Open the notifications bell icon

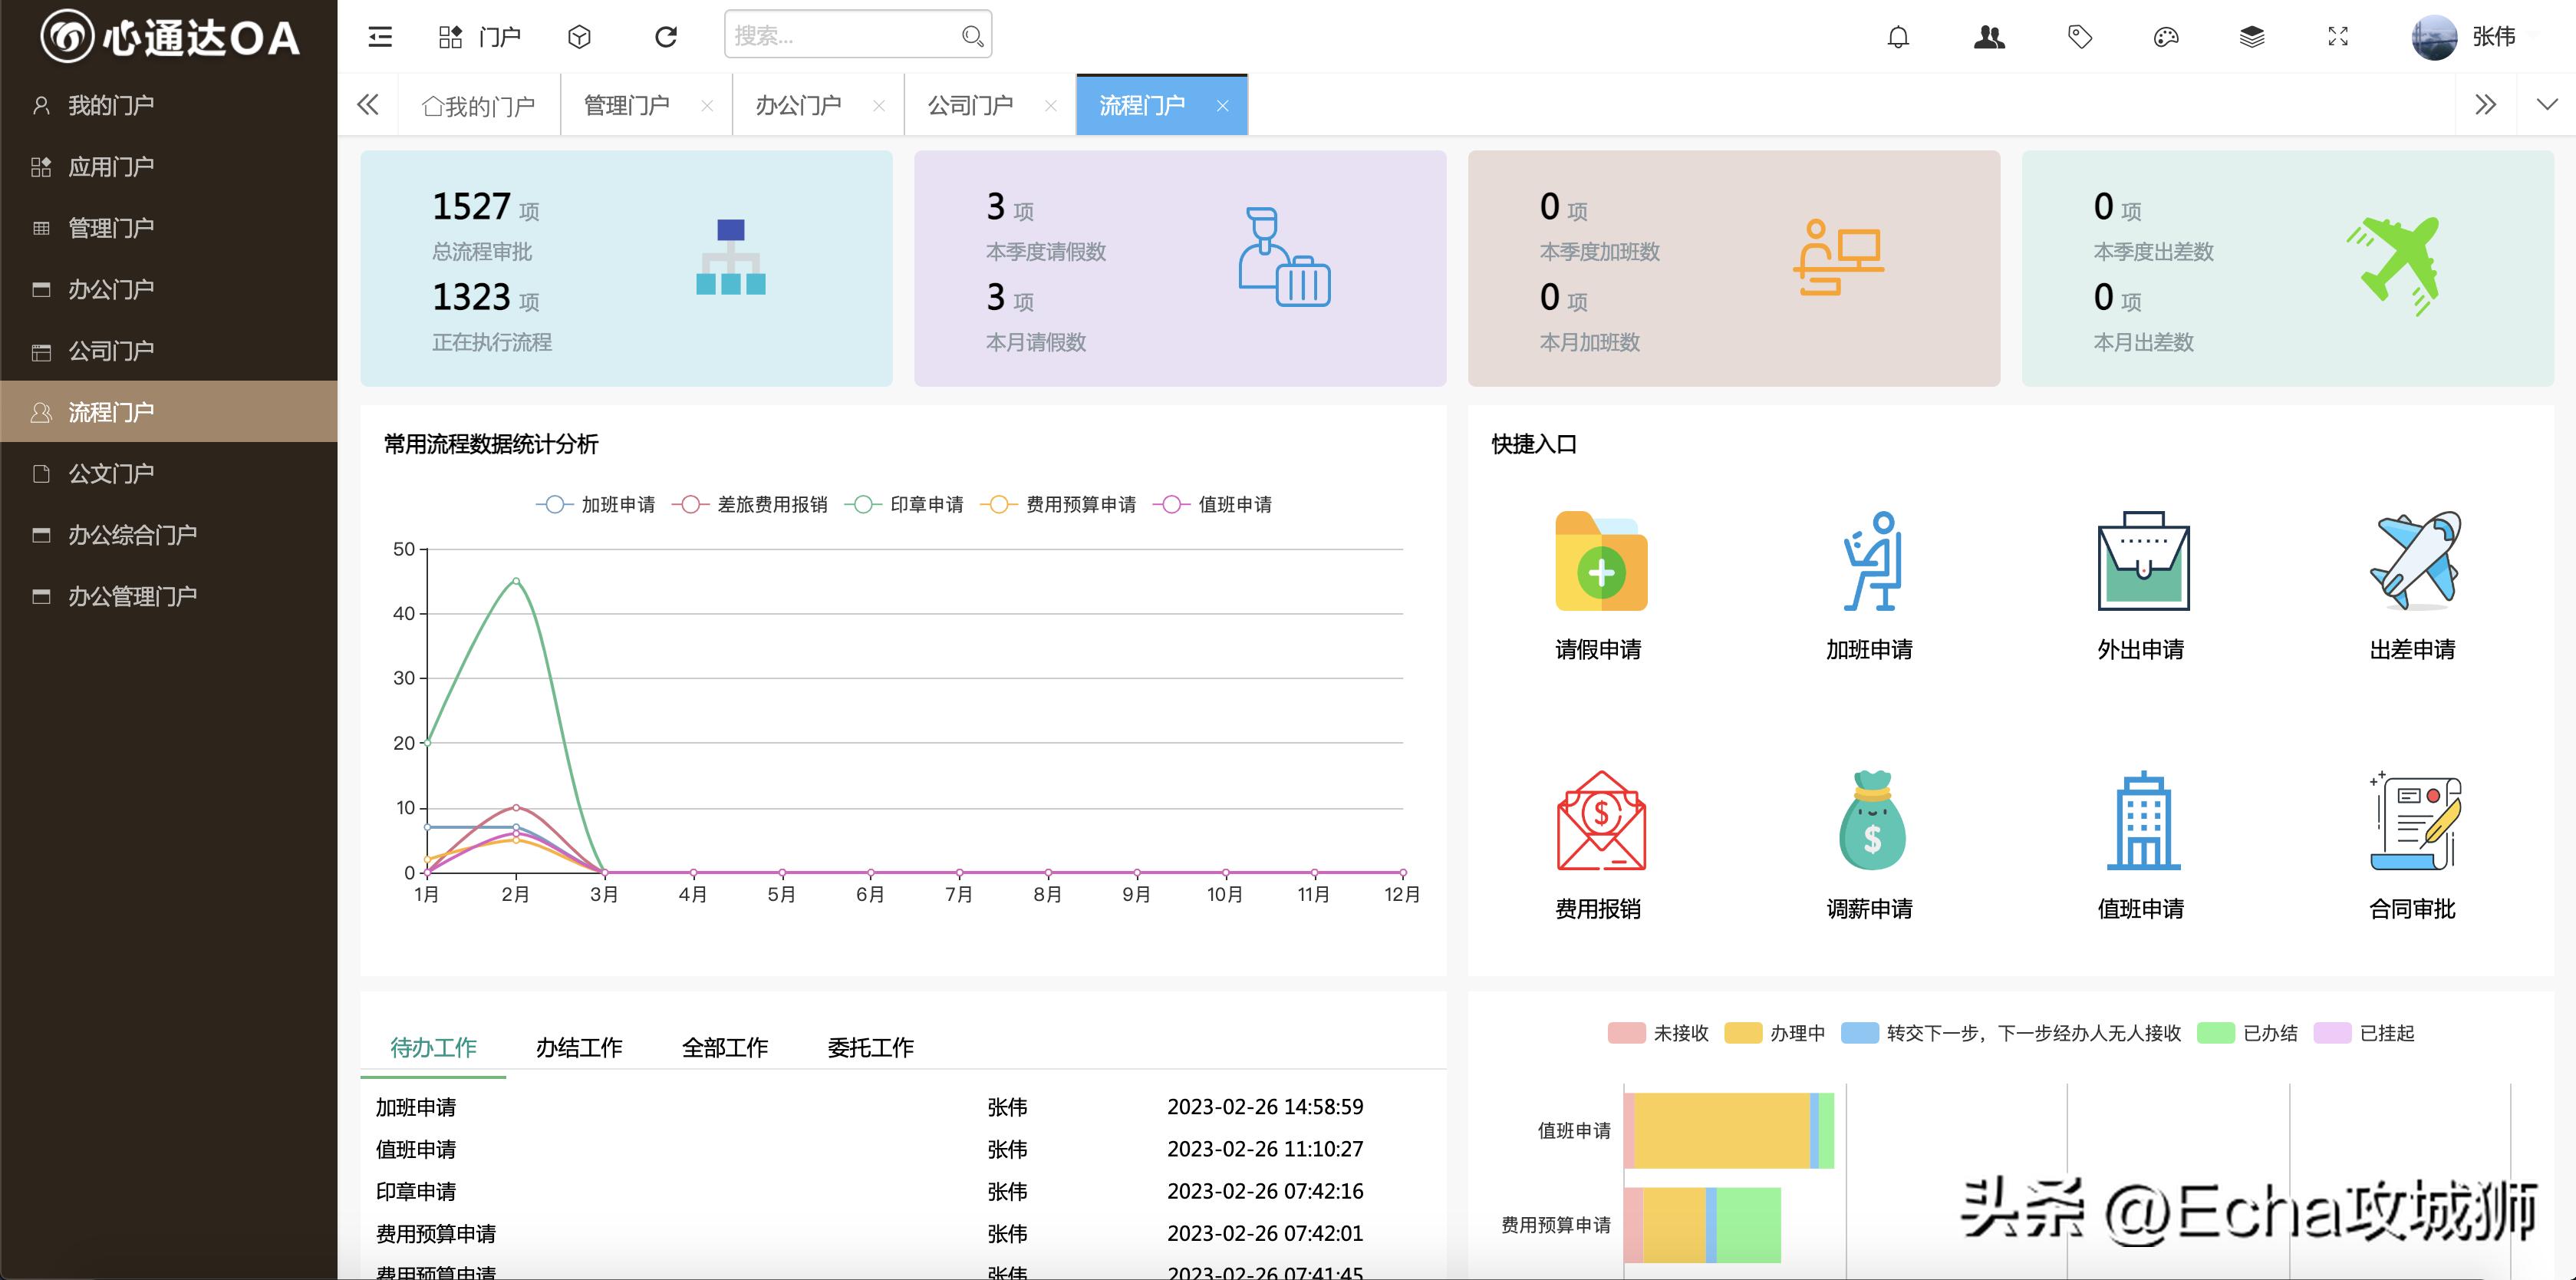pyautogui.click(x=1898, y=37)
